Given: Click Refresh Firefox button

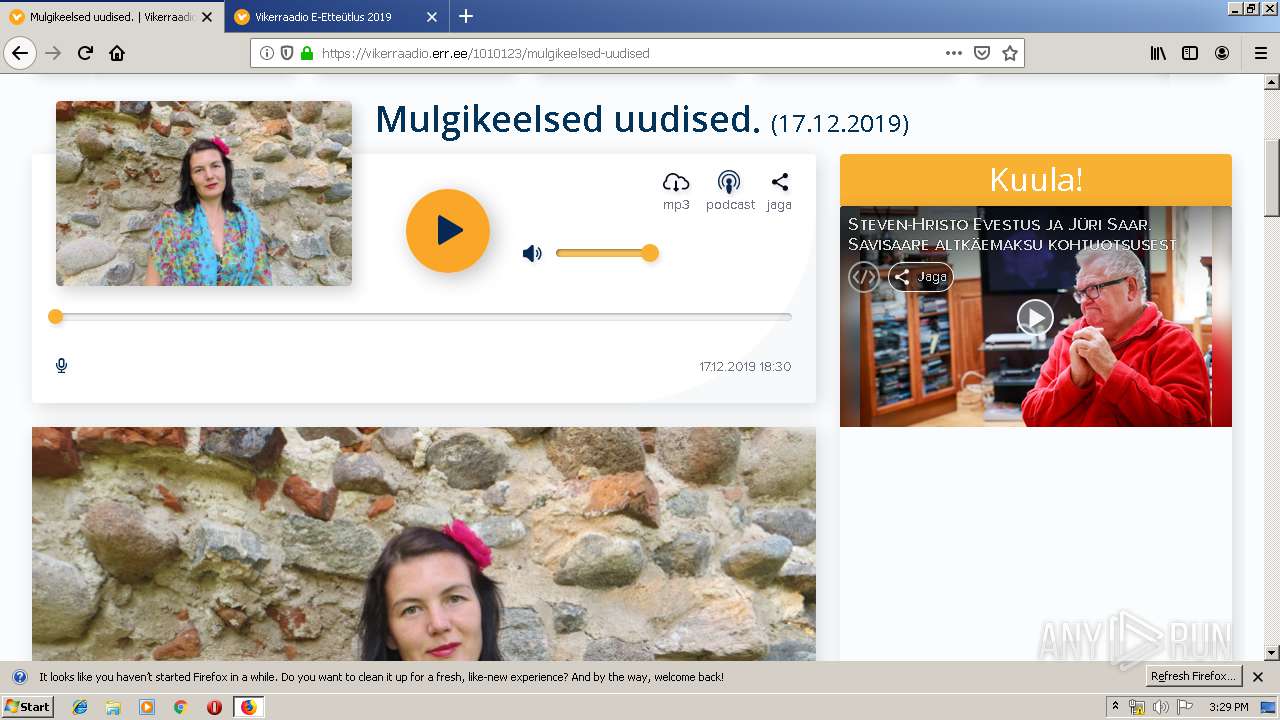Looking at the screenshot, I should pos(1194,677).
